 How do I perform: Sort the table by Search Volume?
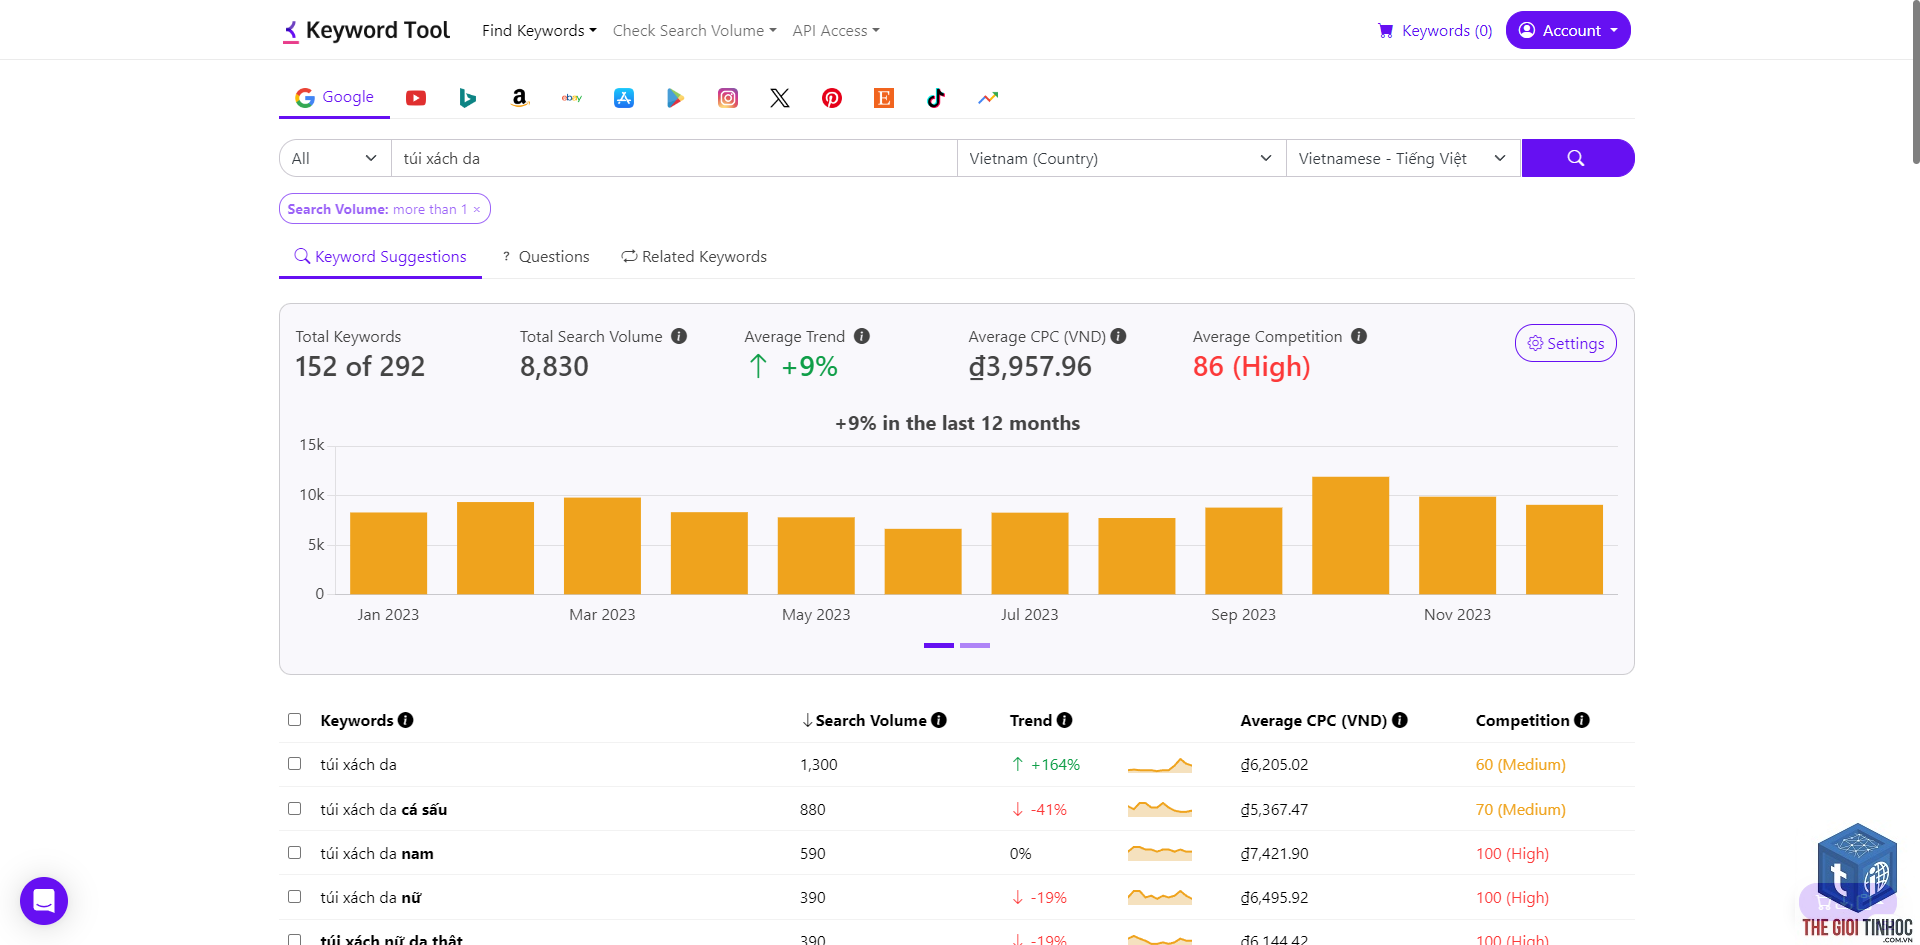point(864,720)
